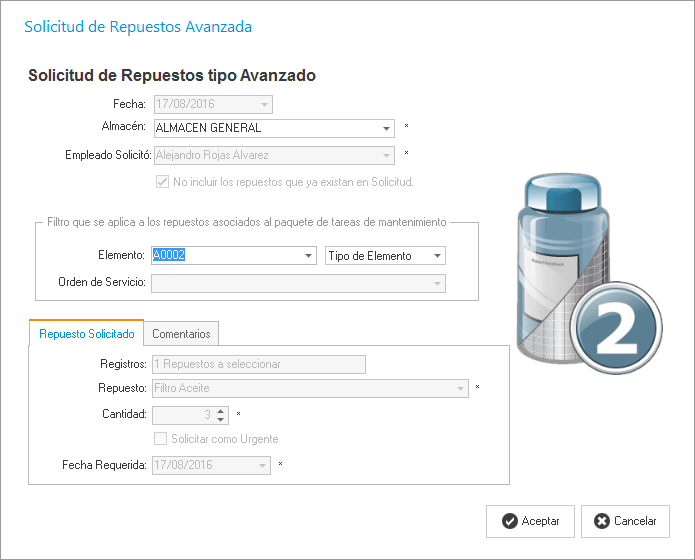Open the Repuesto Filtro Aceite dropdown
The image size is (695, 560).
460,388
